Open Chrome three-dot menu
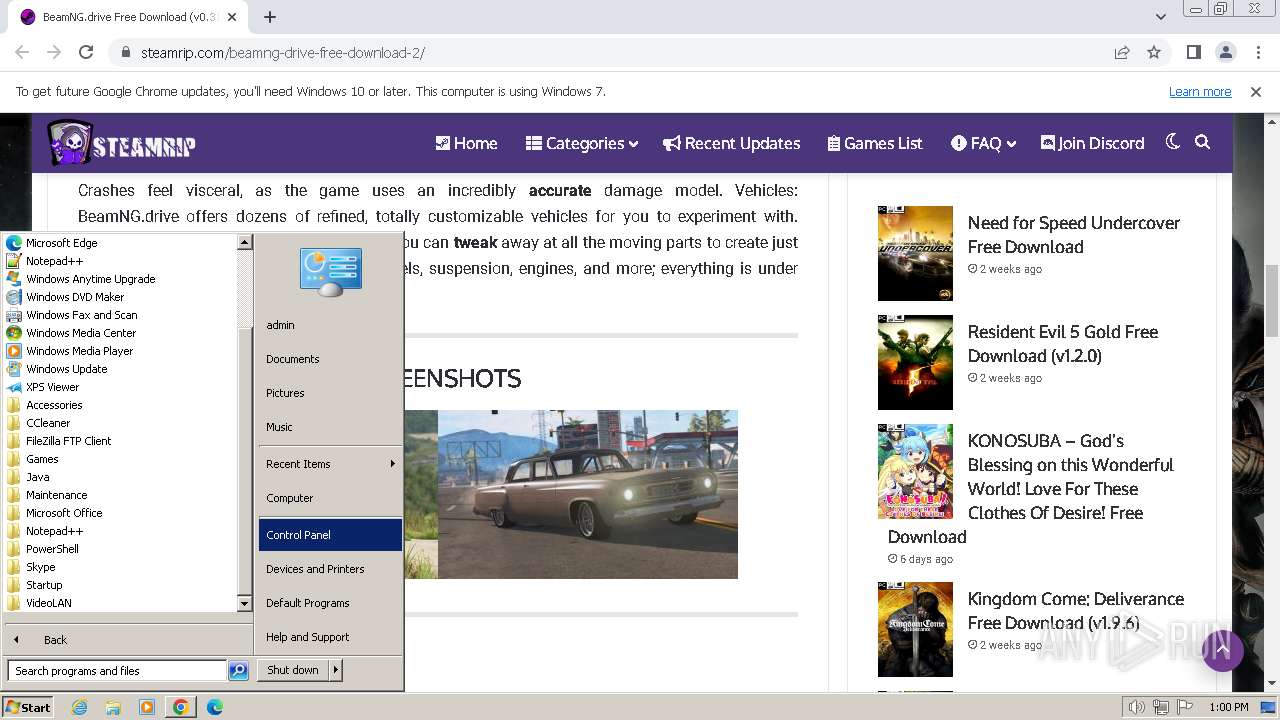1280x720 pixels. tap(1258, 52)
